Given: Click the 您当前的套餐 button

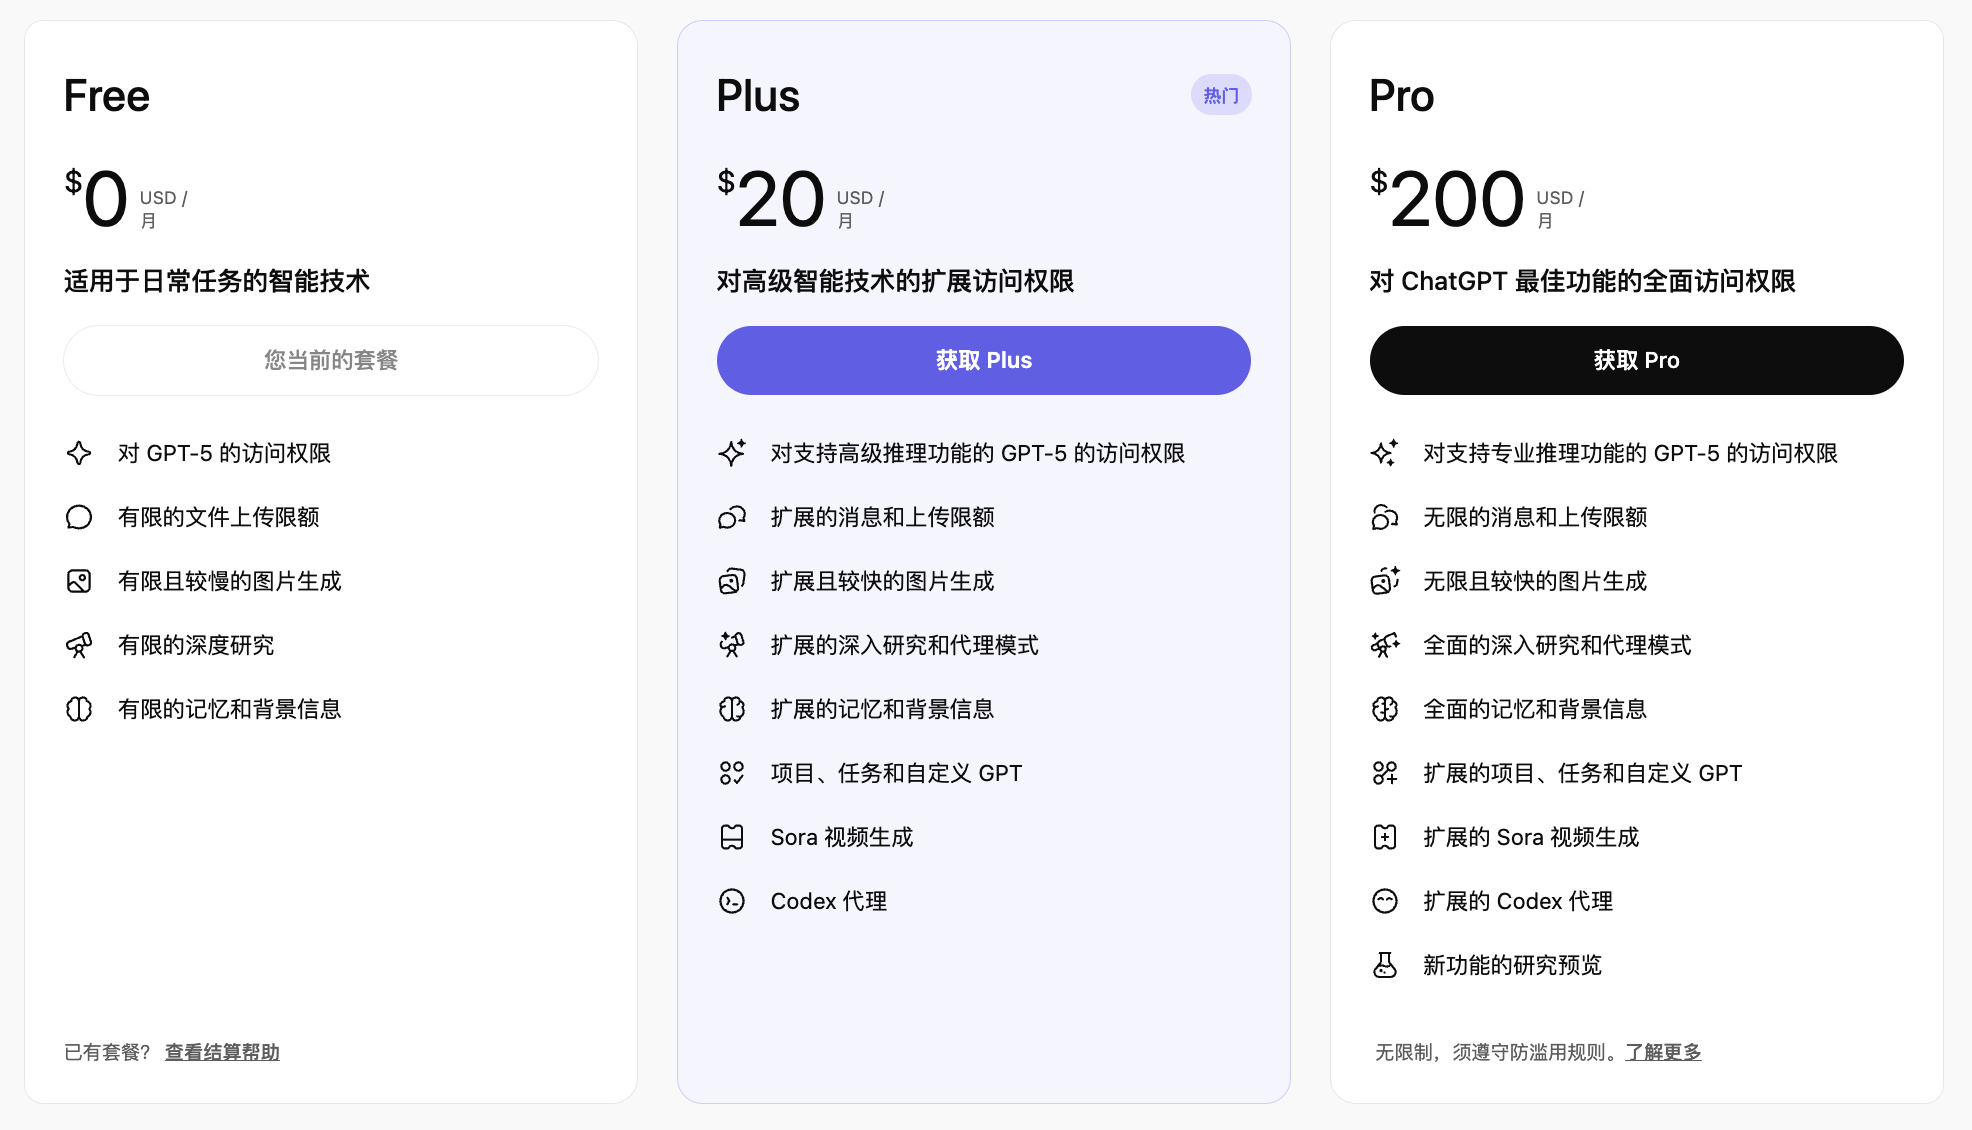Looking at the screenshot, I should (x=331, y=360).
